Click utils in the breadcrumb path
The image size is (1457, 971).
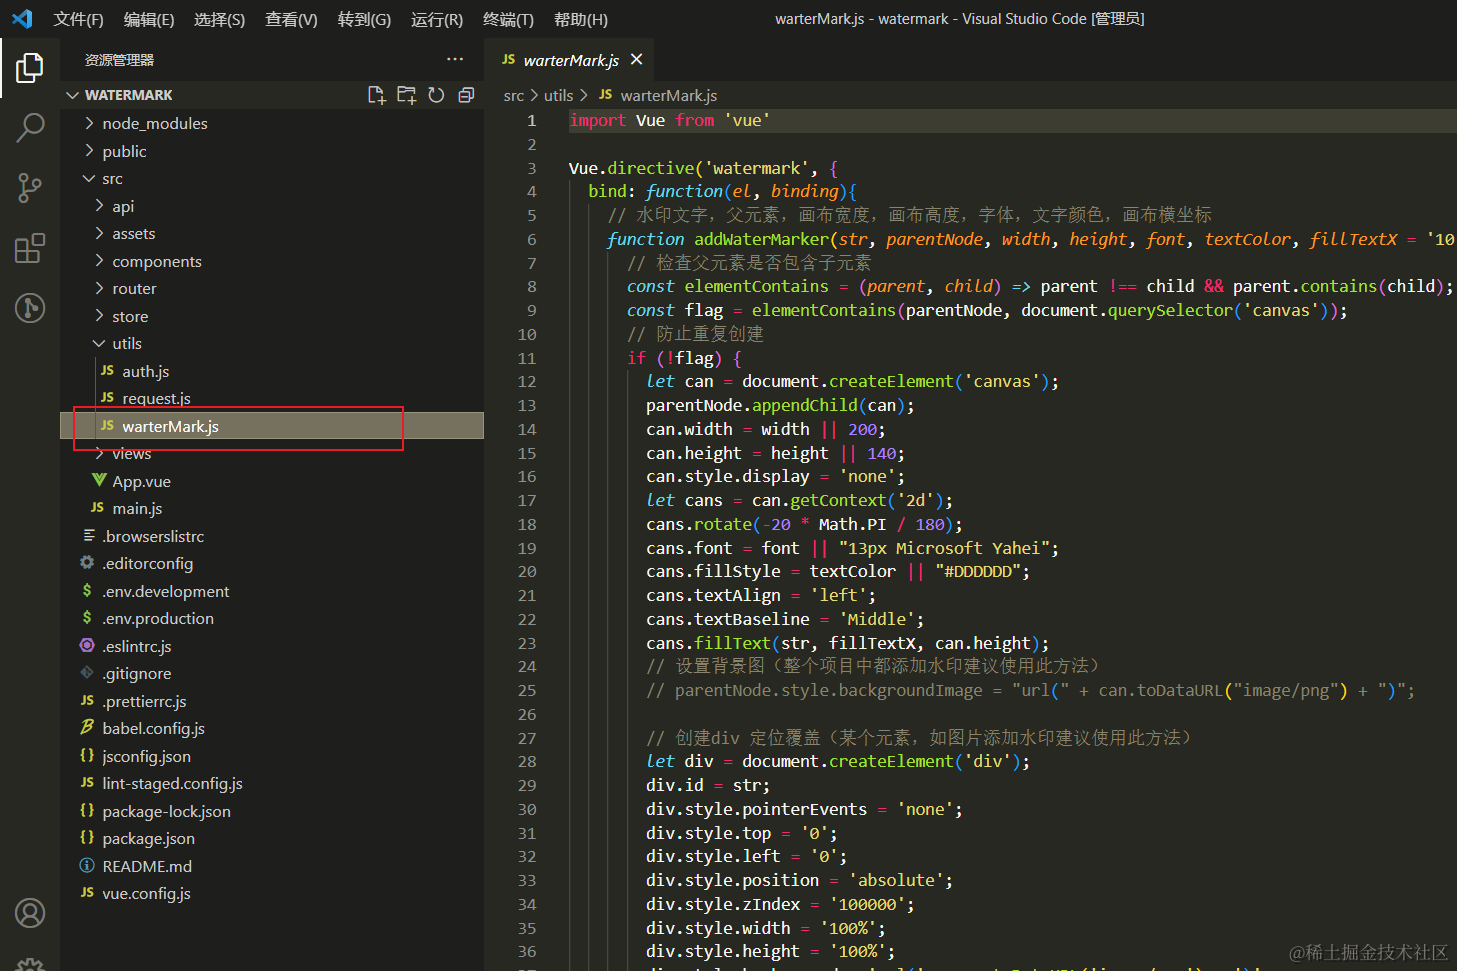point(558,95)
